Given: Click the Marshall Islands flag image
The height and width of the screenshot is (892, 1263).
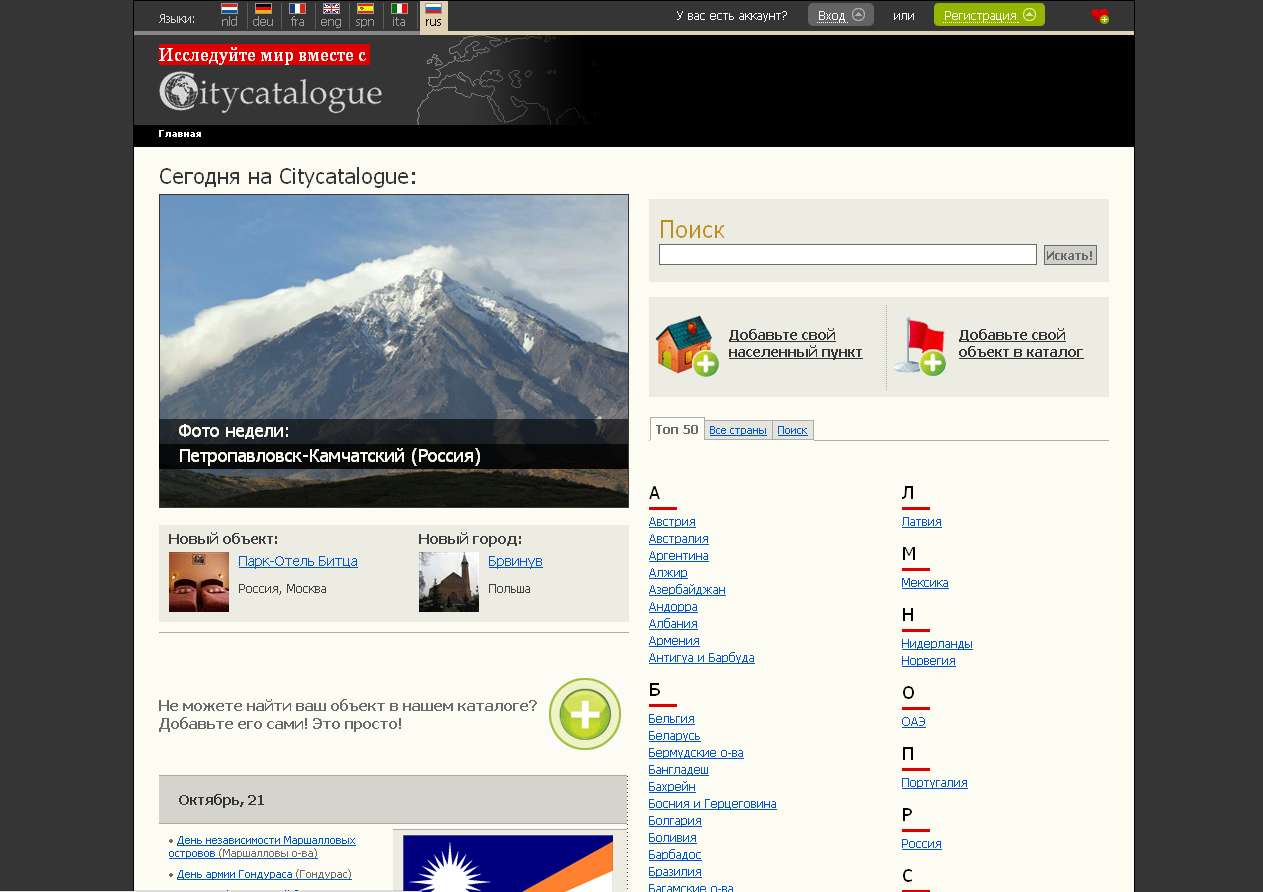Looking at the screenshot, I should [508, 863].
